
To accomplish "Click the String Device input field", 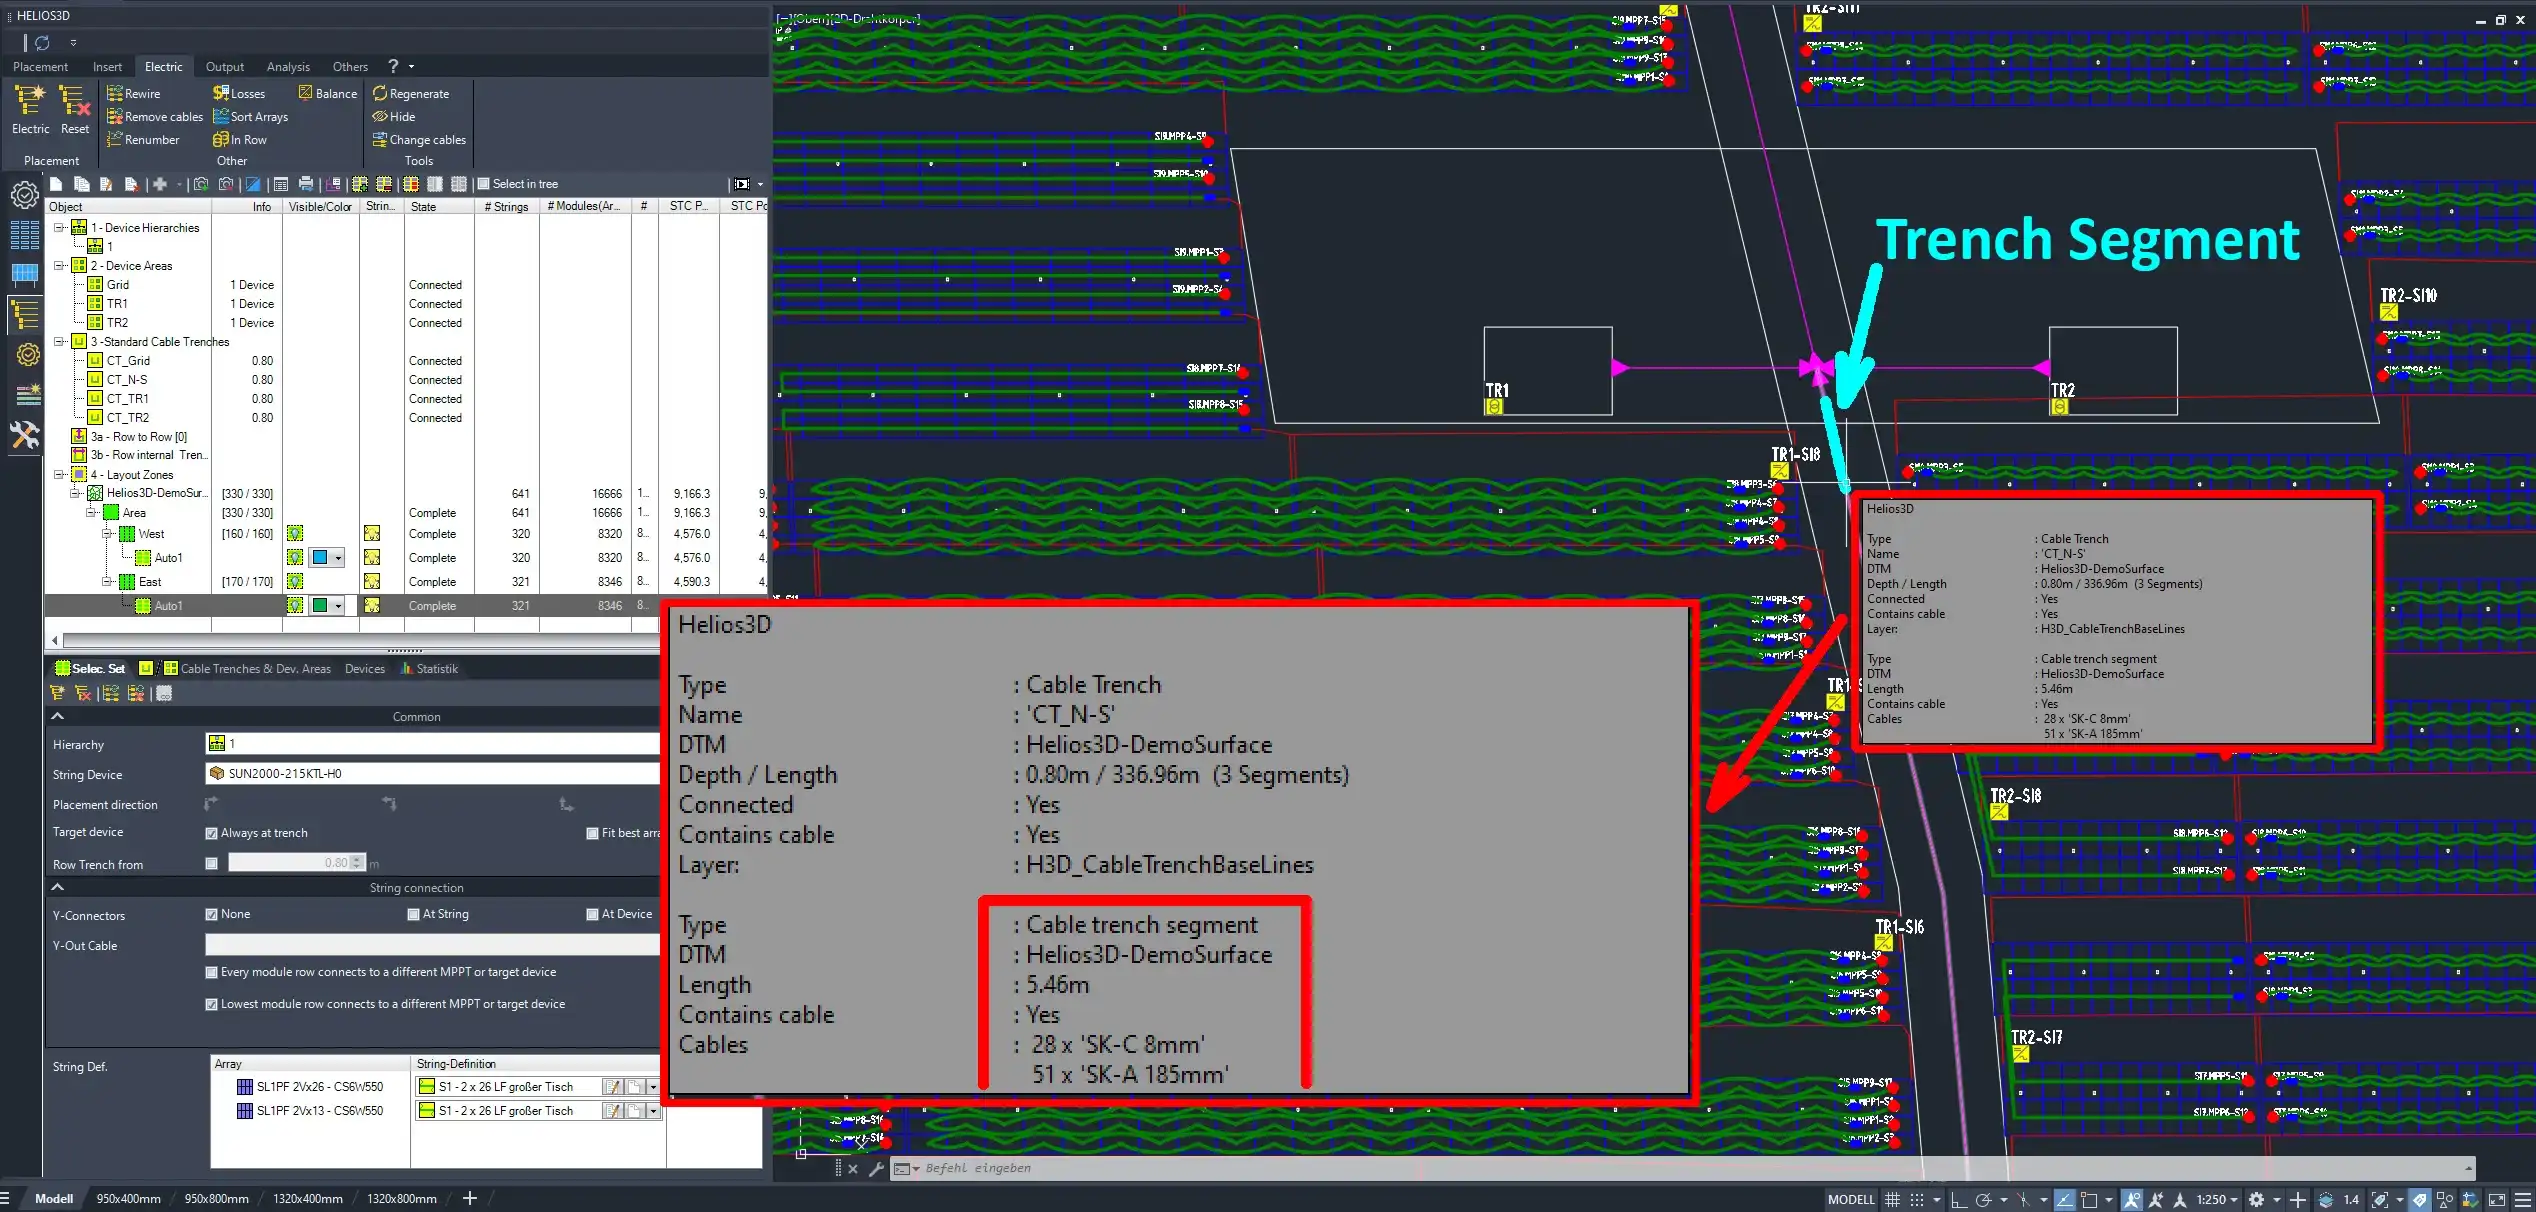I will pyautogui.click(x=430, y=774).
